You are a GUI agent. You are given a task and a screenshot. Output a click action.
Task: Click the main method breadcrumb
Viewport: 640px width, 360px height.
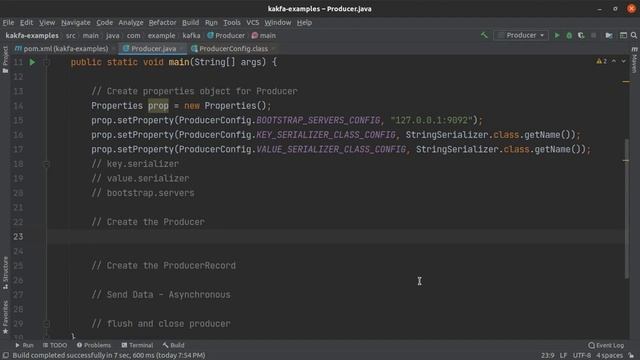click(x=264, y=36)
